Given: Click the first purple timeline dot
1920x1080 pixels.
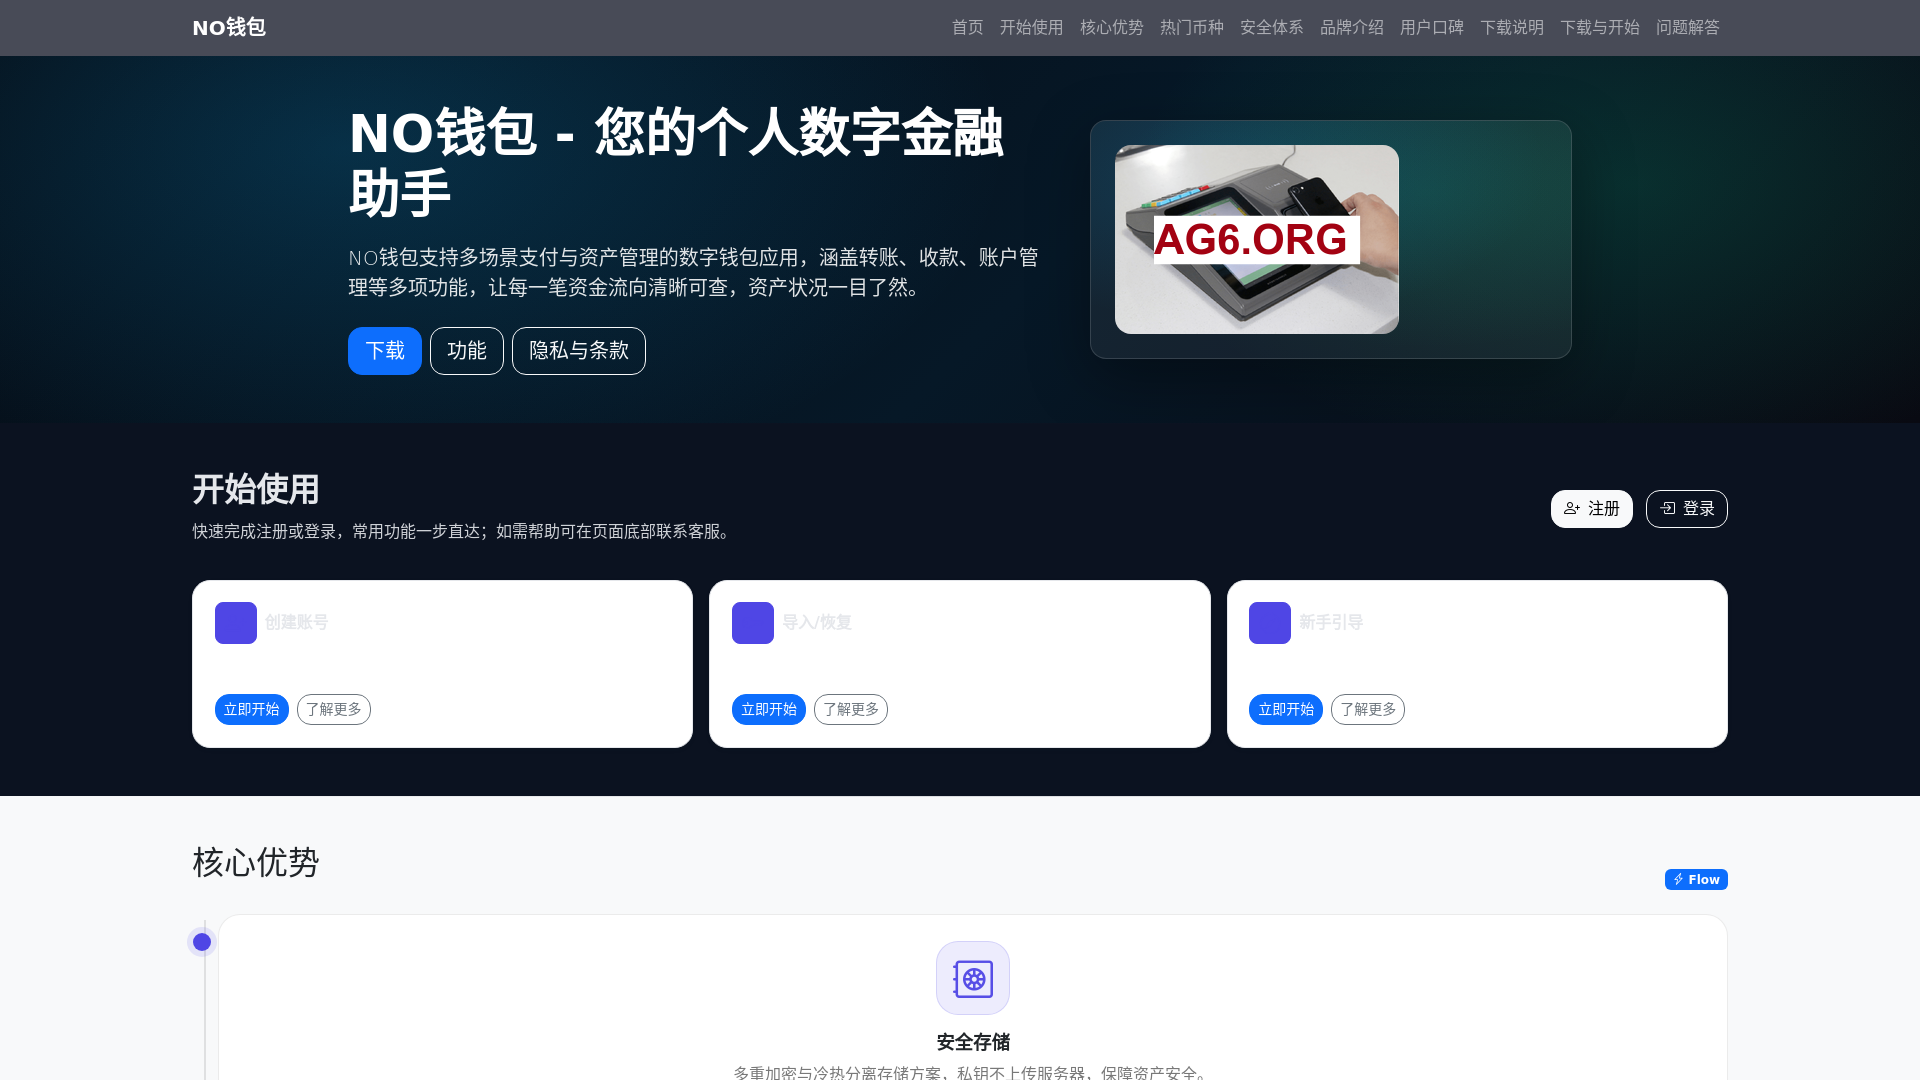Looking at the screenshot, I should (x=202, y=942).
